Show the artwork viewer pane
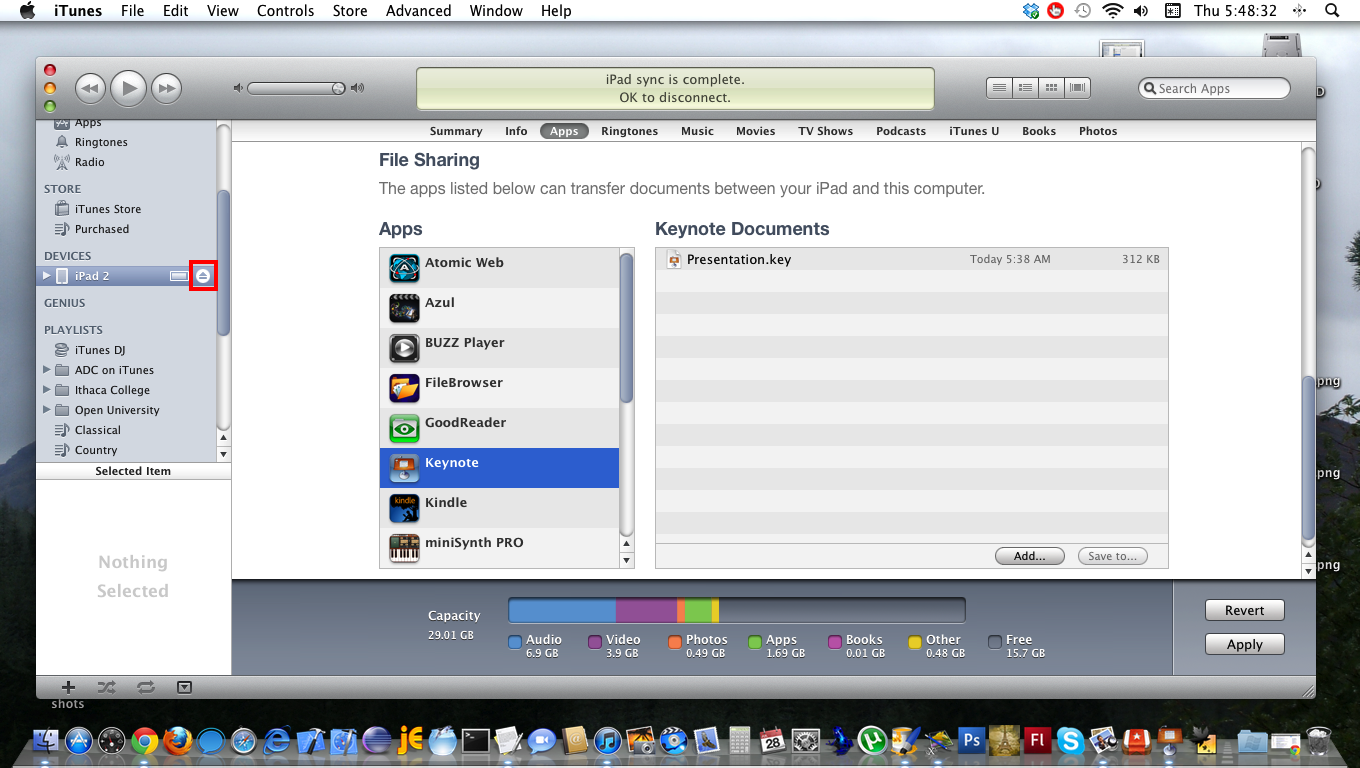 pyautogui.click(x=184, y=687)
